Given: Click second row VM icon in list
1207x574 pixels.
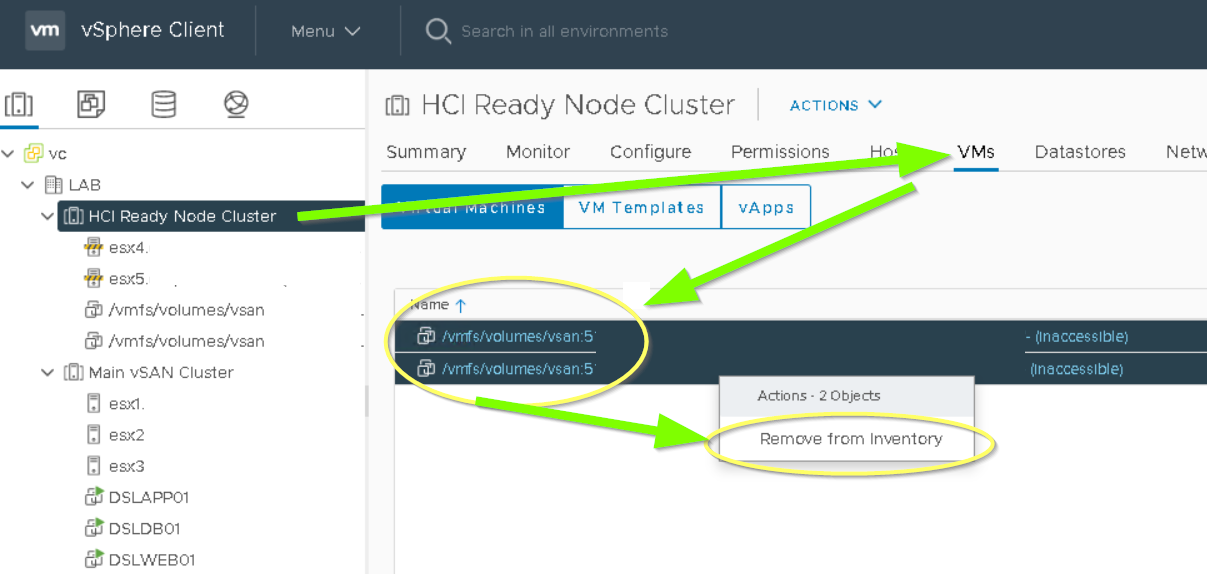Looking at the screenshot, I should [x=426, y=369].
